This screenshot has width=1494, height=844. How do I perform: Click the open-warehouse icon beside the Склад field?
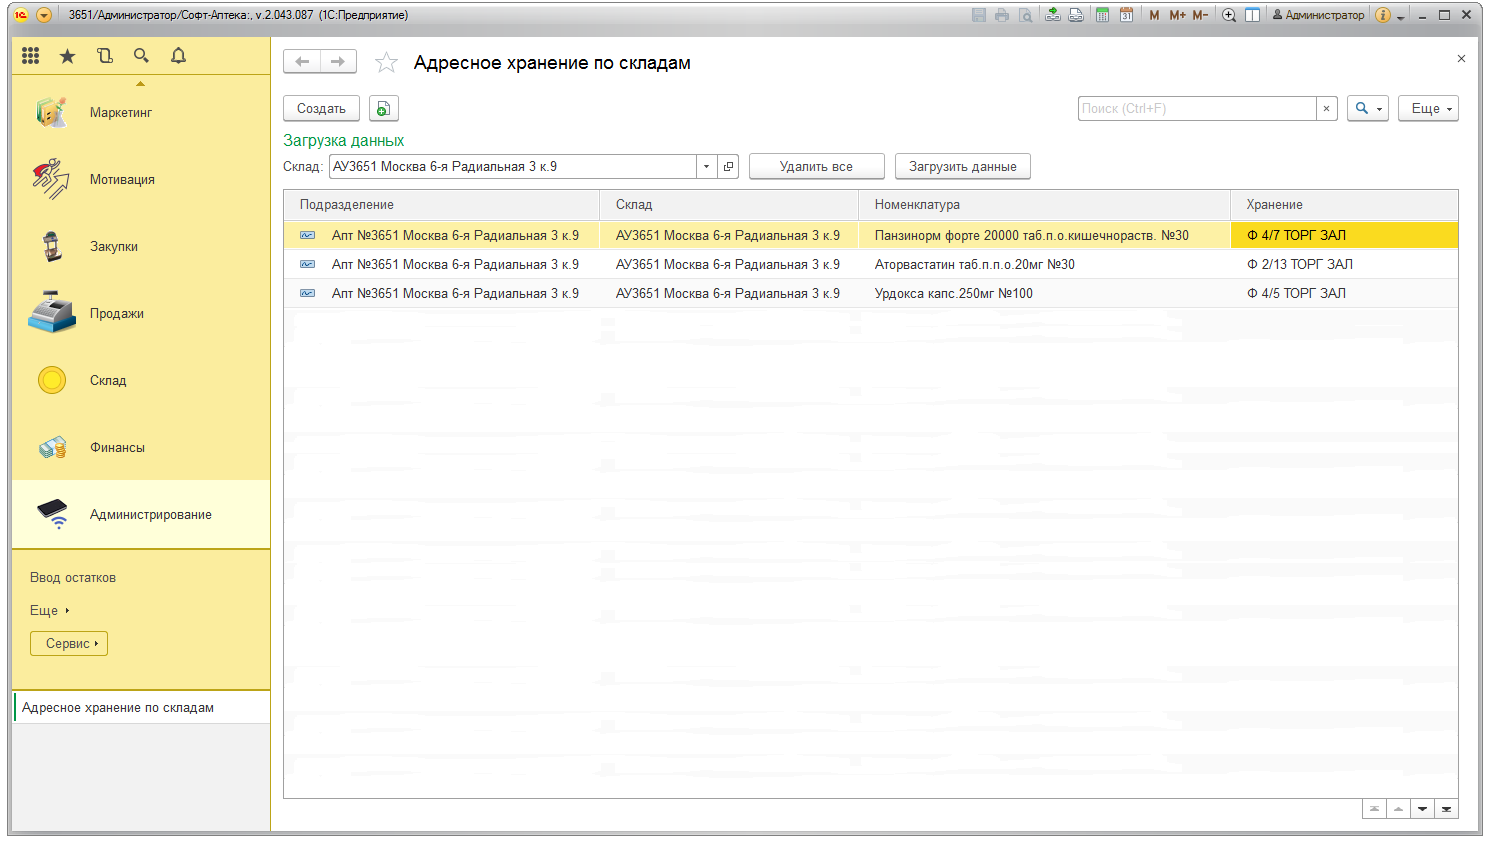728,167
